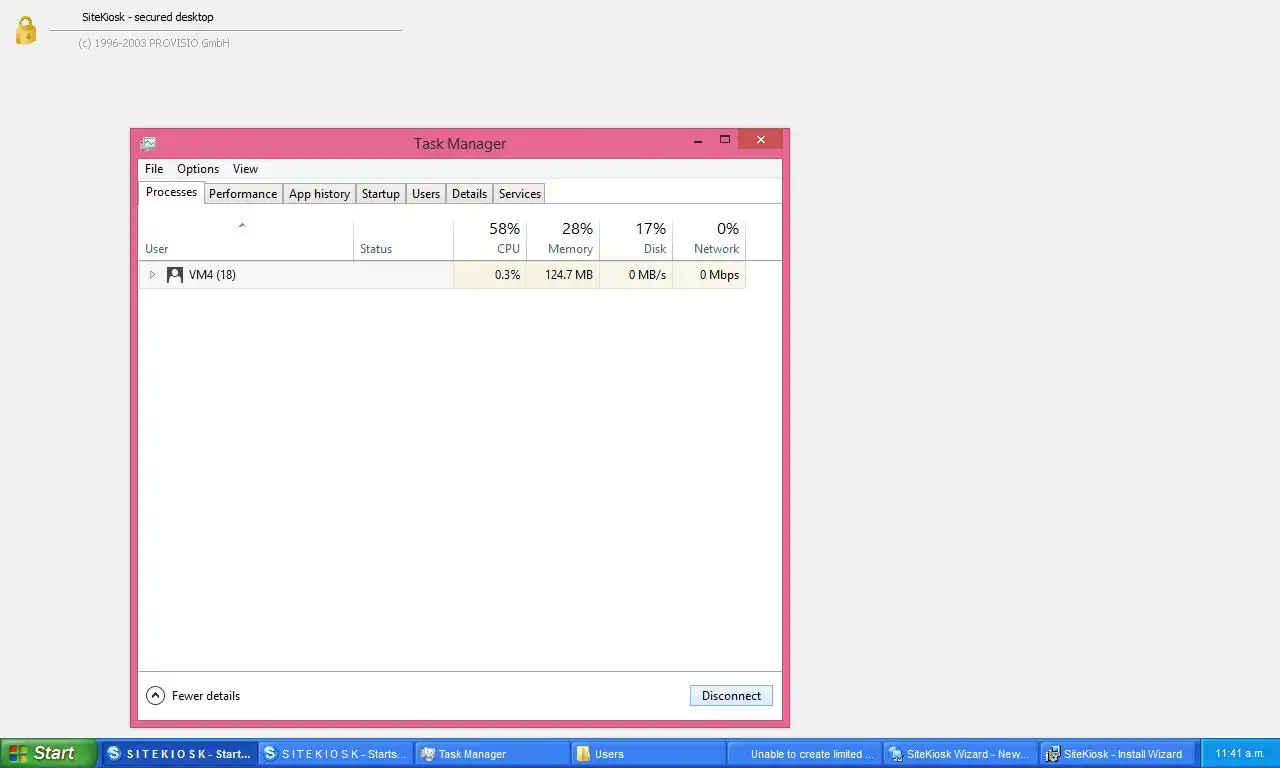Close the Task Manager window
This screenshot has width=1280, height=768.
[x=761, y=140]
